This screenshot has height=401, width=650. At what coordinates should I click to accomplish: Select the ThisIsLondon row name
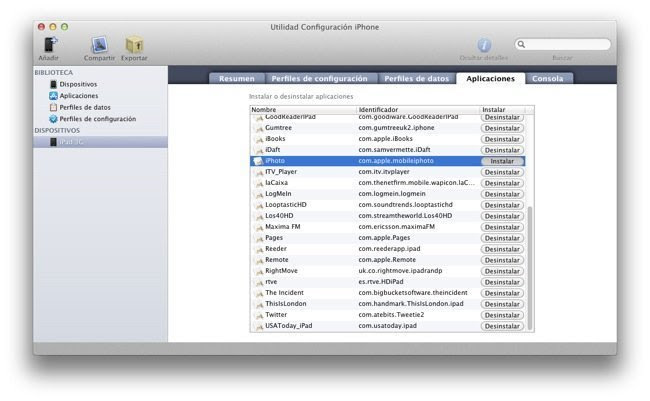[x=286, y=304]
